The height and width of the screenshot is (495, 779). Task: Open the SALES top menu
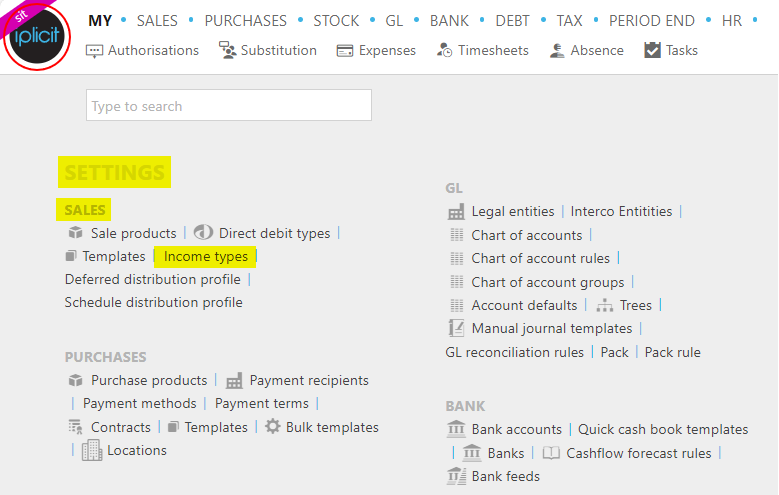tap(157, 21)
